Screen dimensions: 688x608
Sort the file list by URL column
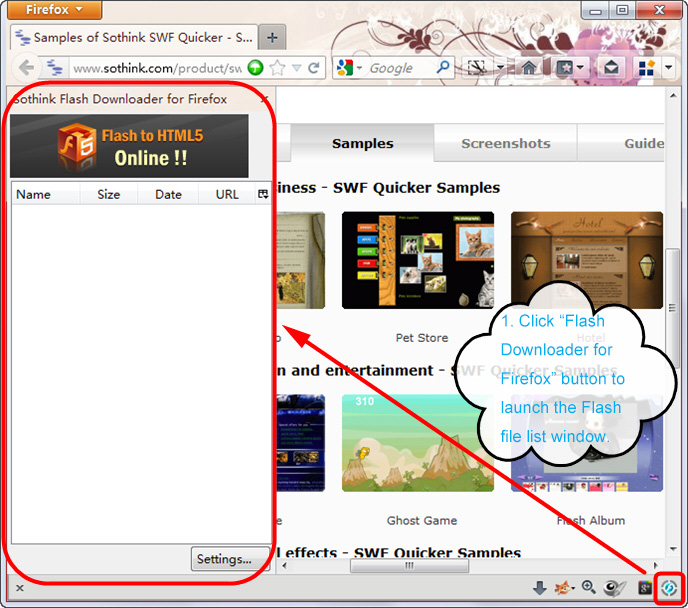pos(227,194)
